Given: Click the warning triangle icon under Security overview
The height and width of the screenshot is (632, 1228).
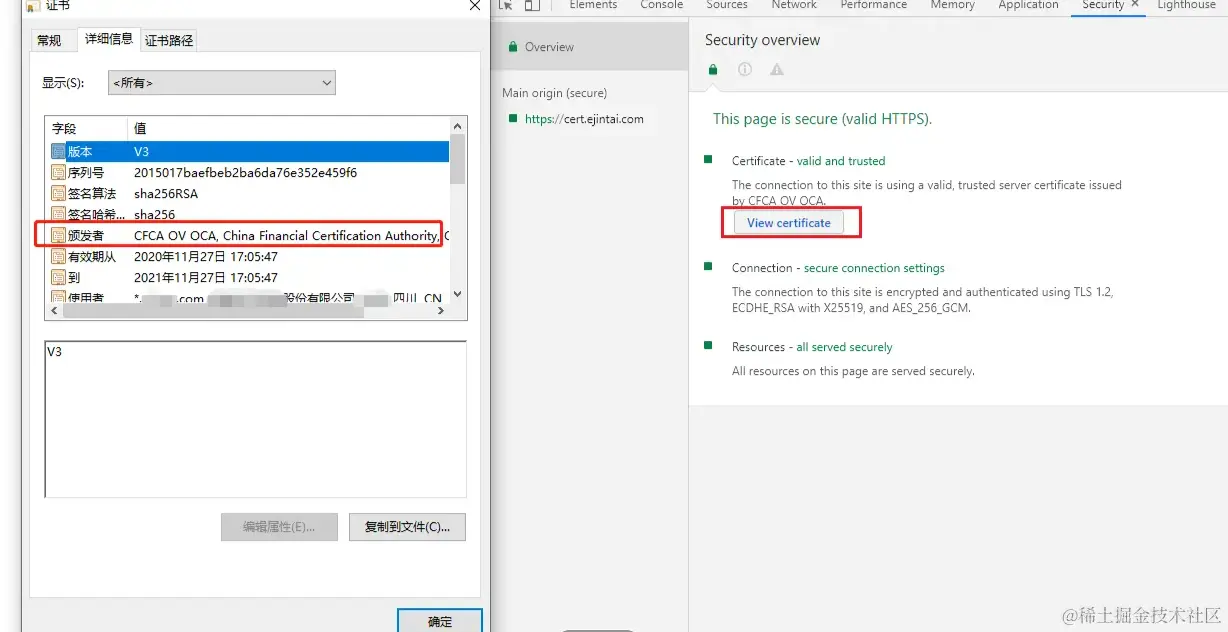Looking at the screenshot, I should (x=777, y=70).
